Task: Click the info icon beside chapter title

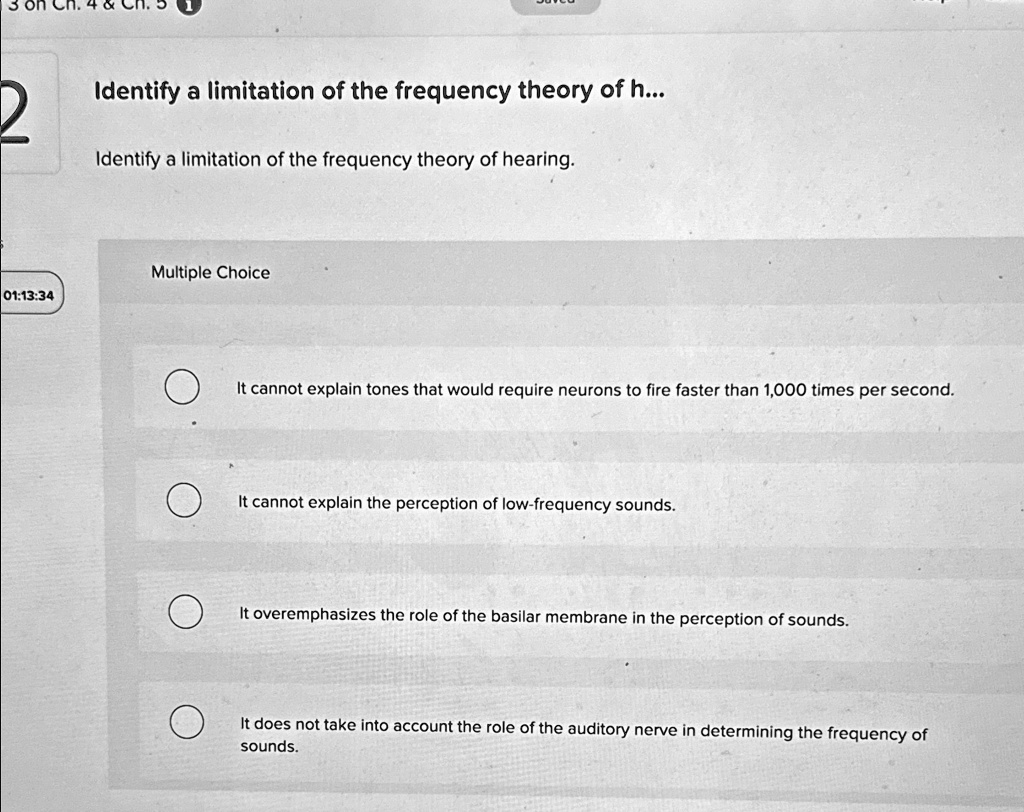Action: click(x=189, y=6)
